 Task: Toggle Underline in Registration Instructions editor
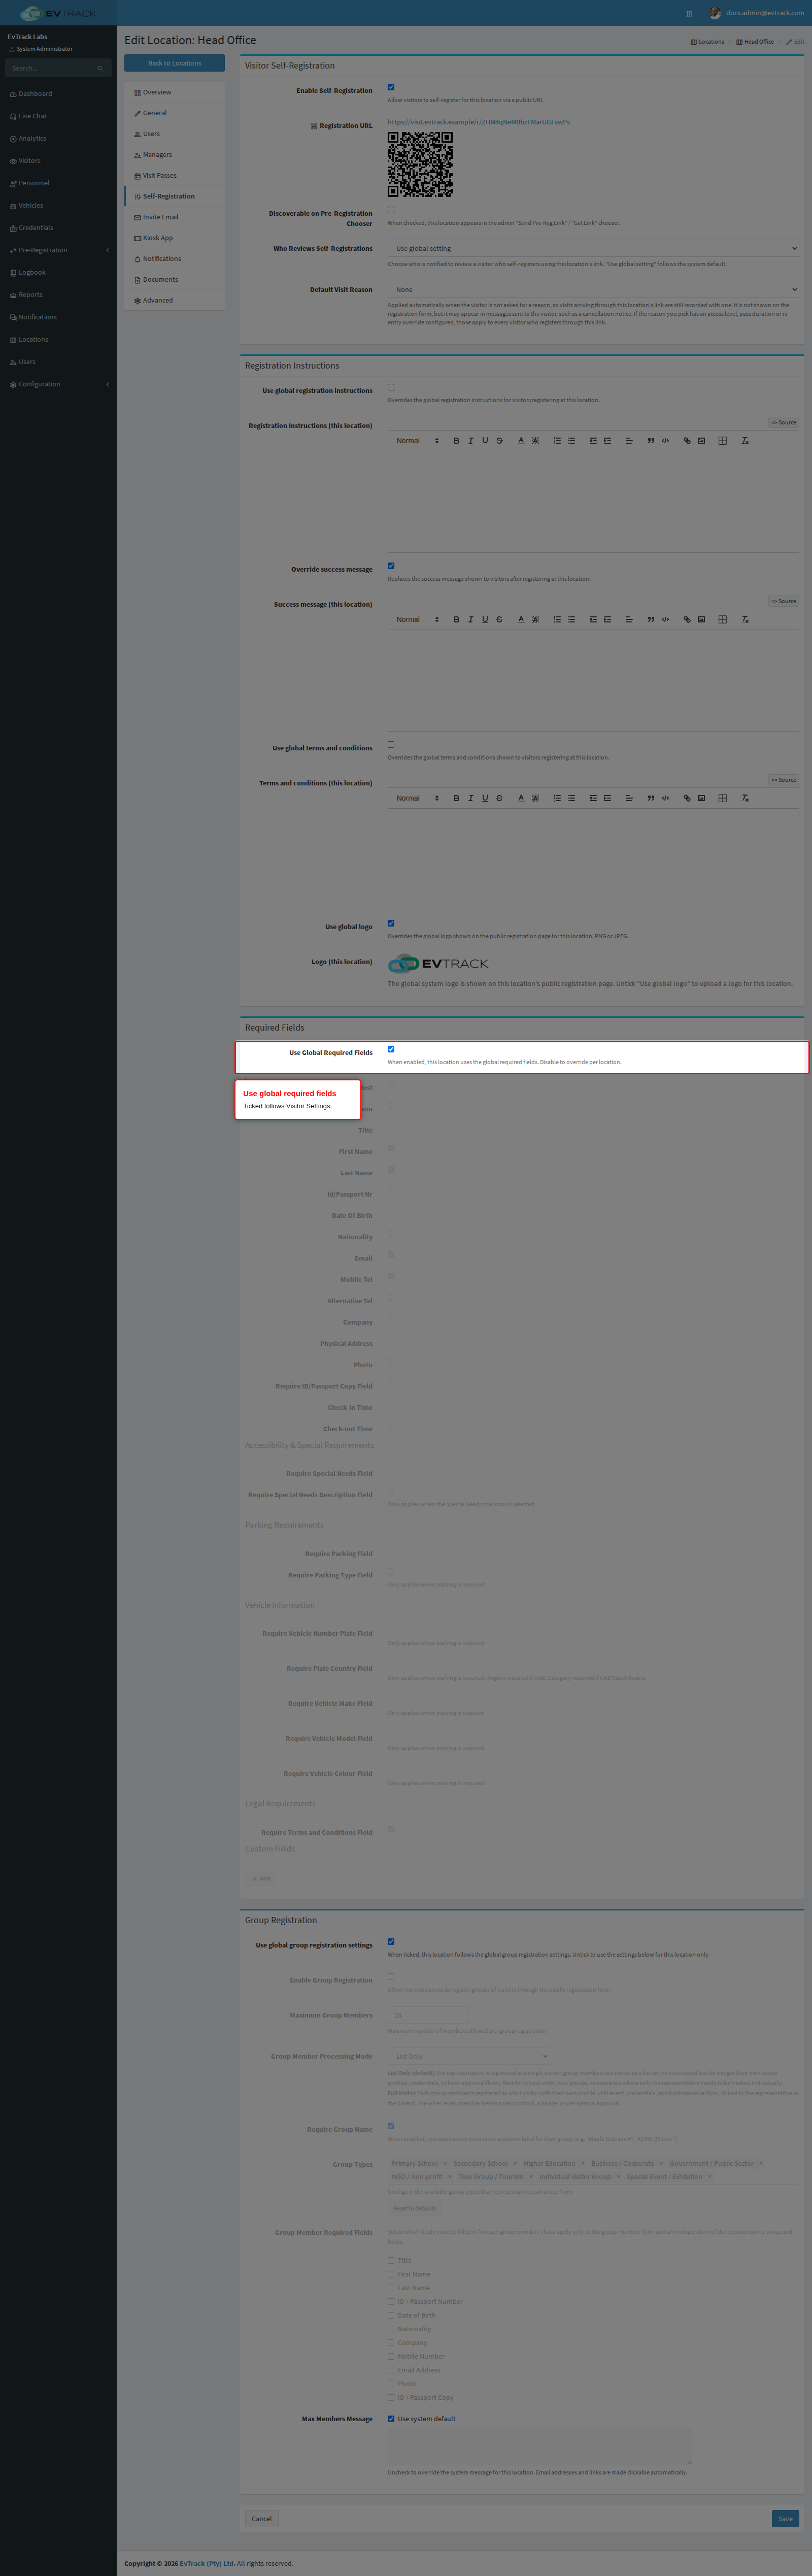click(485, 441)
